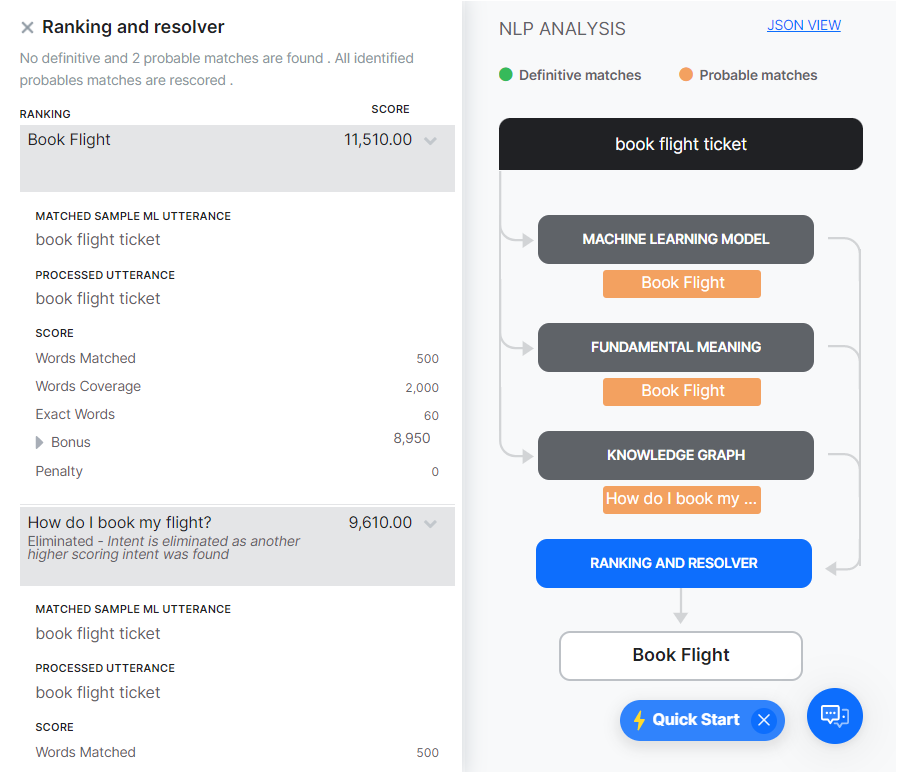Click the Quick Start button

[x=695, y=720]
